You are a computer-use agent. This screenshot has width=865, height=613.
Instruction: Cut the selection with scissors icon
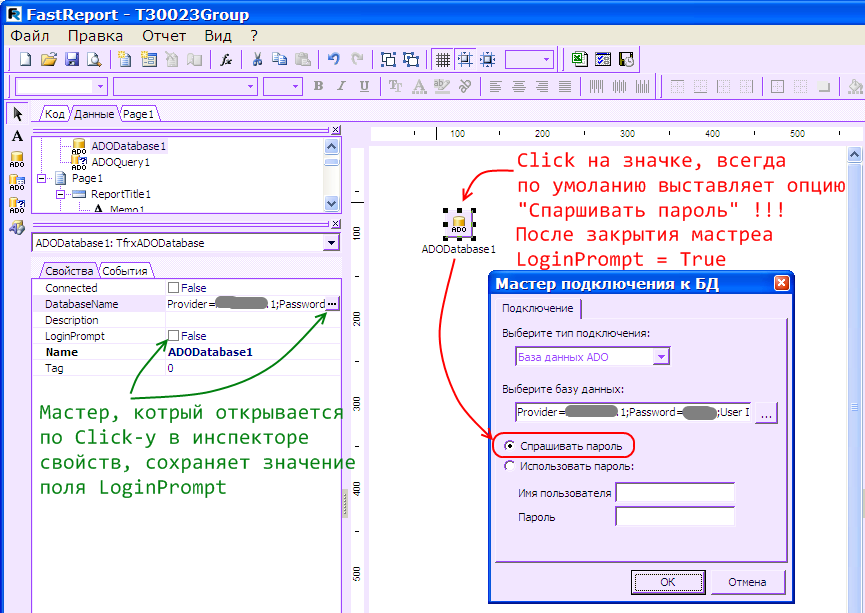tap(257, 59)
